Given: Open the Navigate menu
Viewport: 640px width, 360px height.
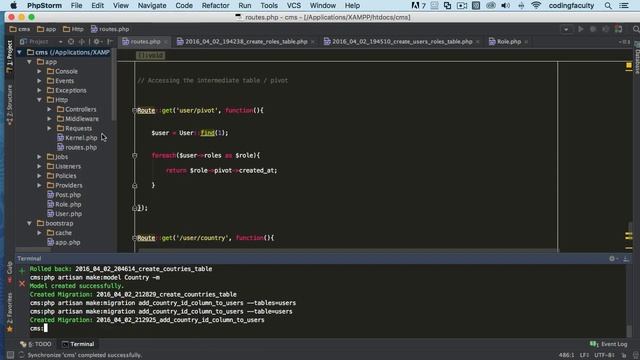Looking at the screenshot, I should 152,5.
